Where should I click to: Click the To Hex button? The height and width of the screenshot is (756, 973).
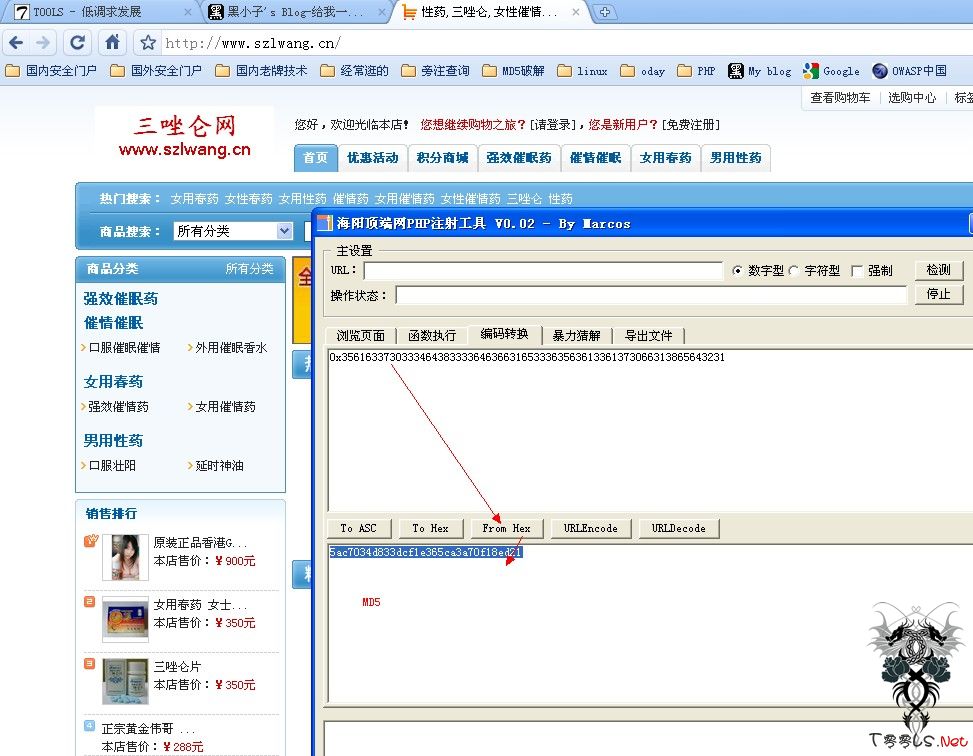pos(431,528)
